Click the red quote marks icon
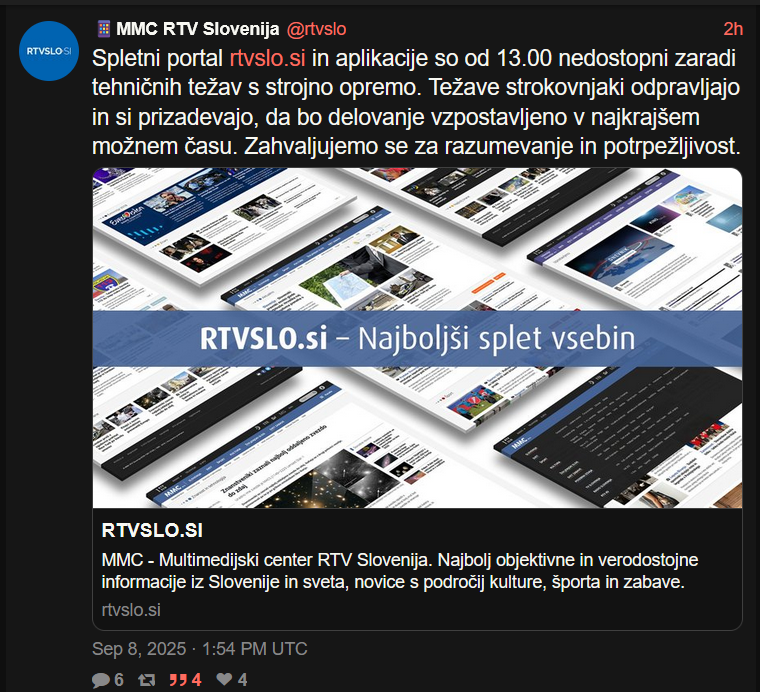Image resolution: width=760 pixels, height=692 pixels. (178, 680)
